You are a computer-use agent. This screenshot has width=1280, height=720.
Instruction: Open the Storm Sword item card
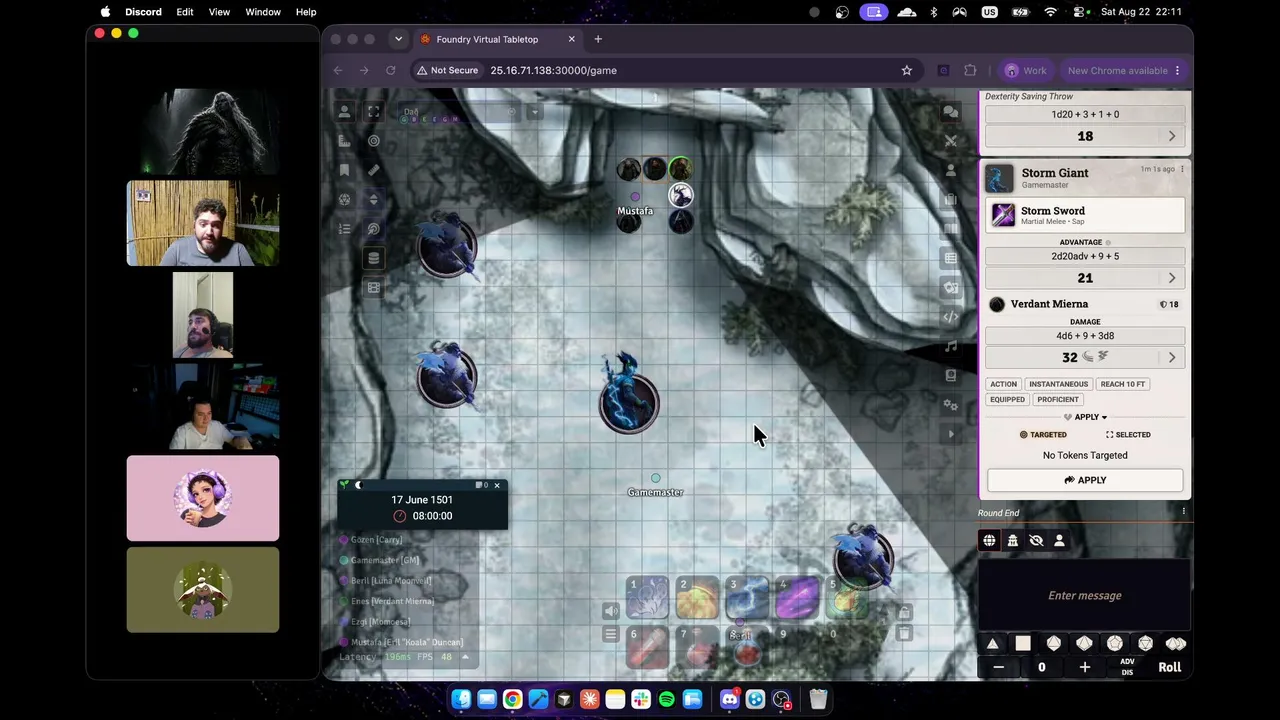pyautogui.click(x=1085, y=215)
